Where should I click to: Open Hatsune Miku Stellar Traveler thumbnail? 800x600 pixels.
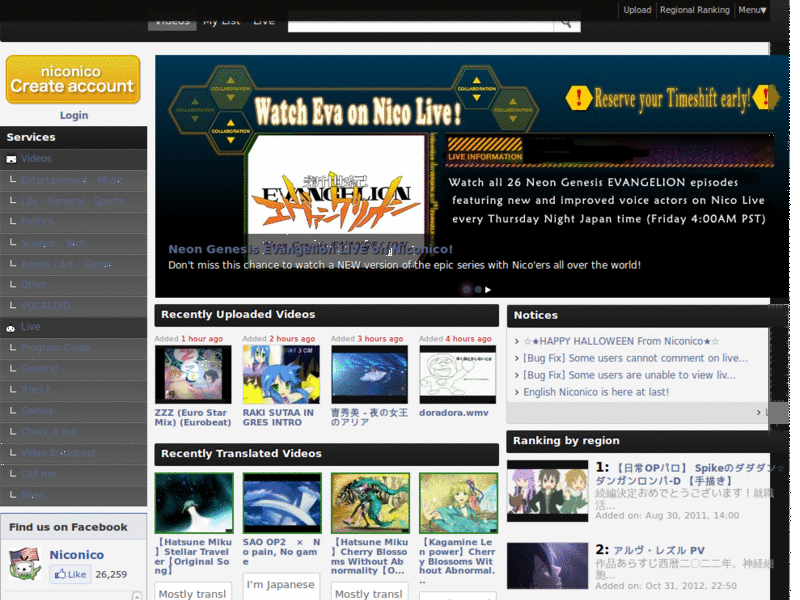194,503
